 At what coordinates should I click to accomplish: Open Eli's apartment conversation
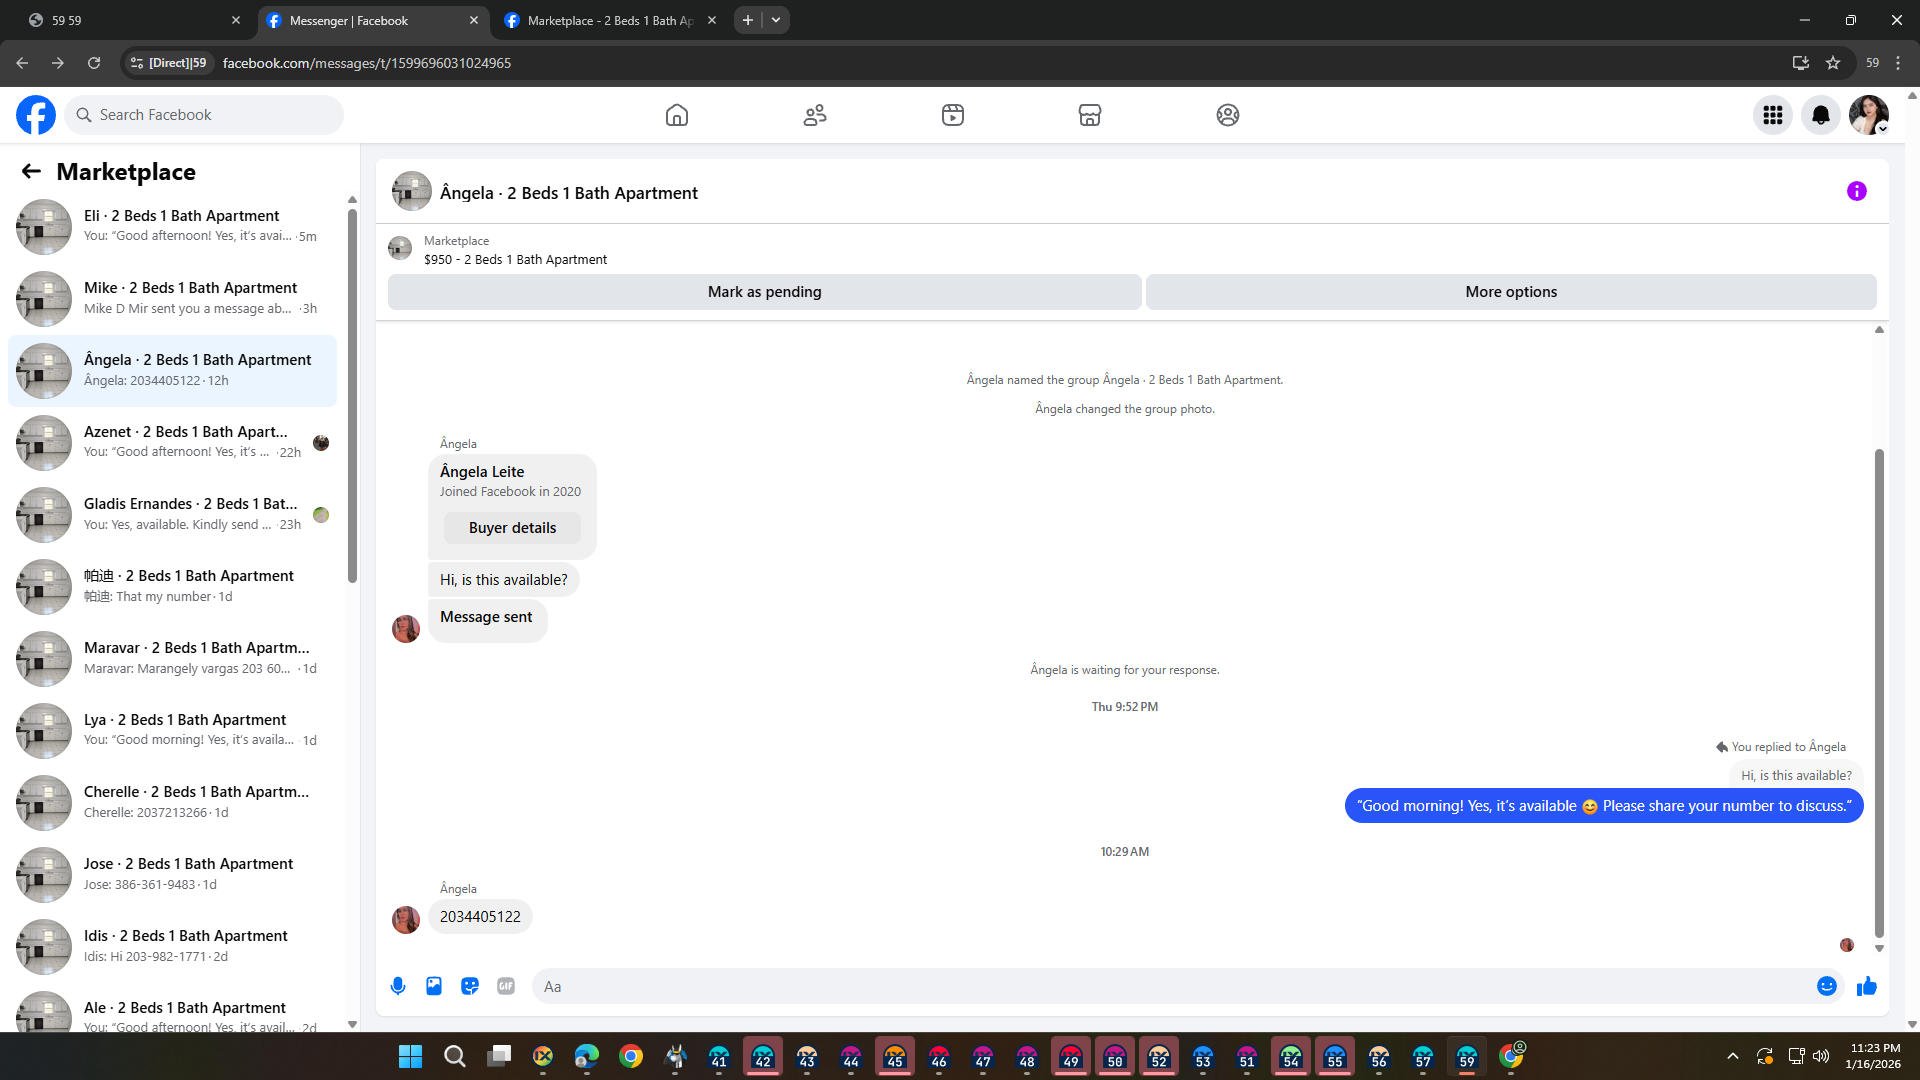tap(180, 225)
